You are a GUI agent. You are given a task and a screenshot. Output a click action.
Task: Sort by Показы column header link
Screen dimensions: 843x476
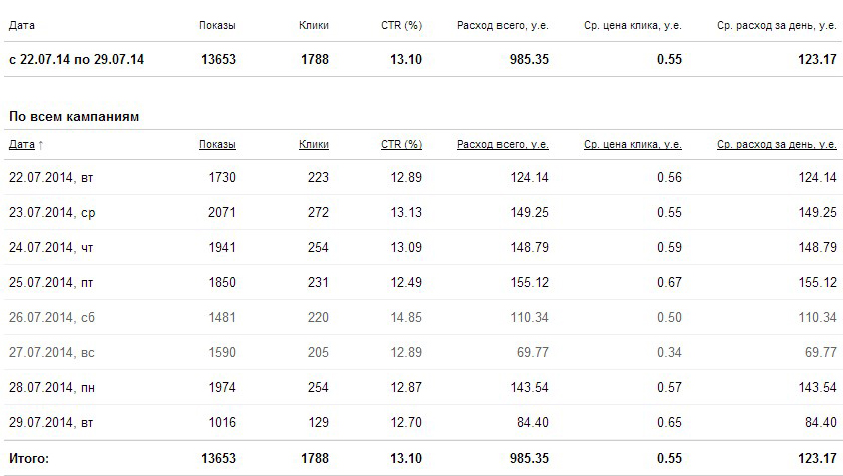click(x=217, y=145)
